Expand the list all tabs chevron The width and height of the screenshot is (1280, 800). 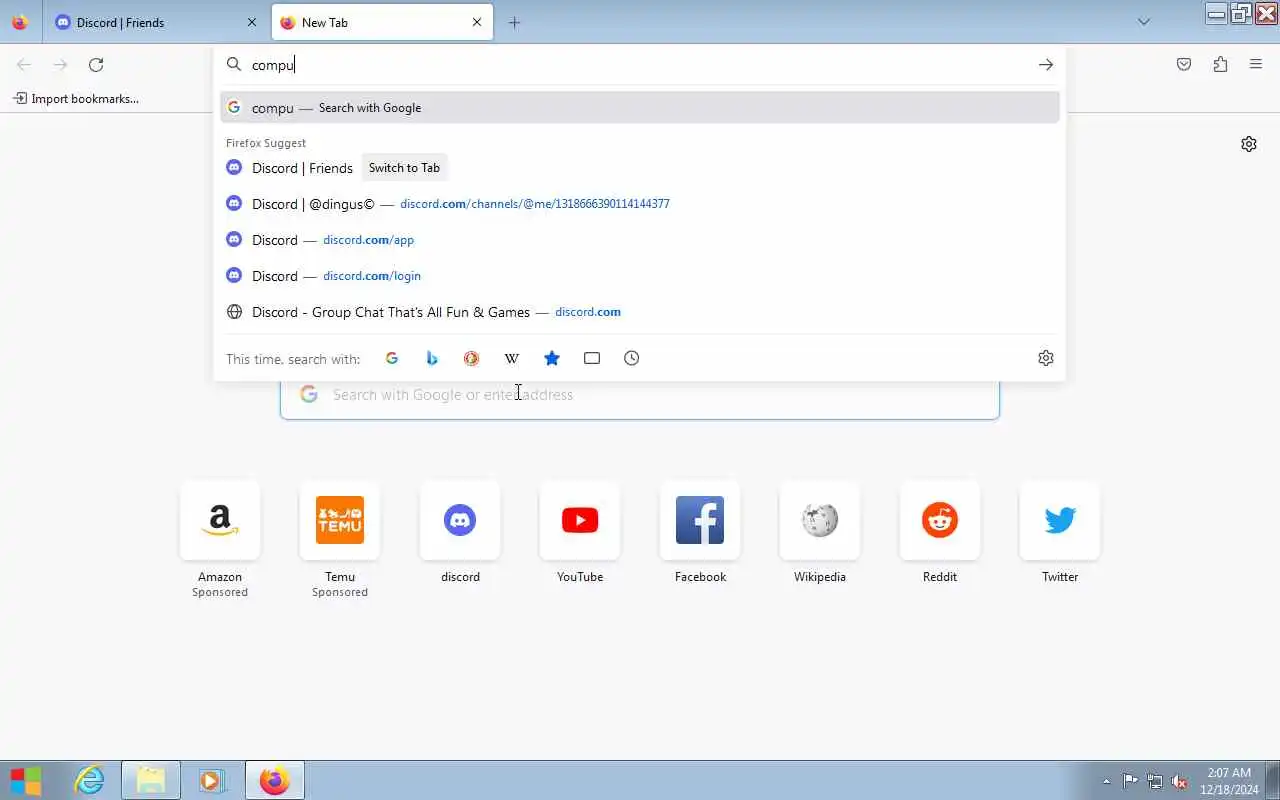[x=1144, y=22]
